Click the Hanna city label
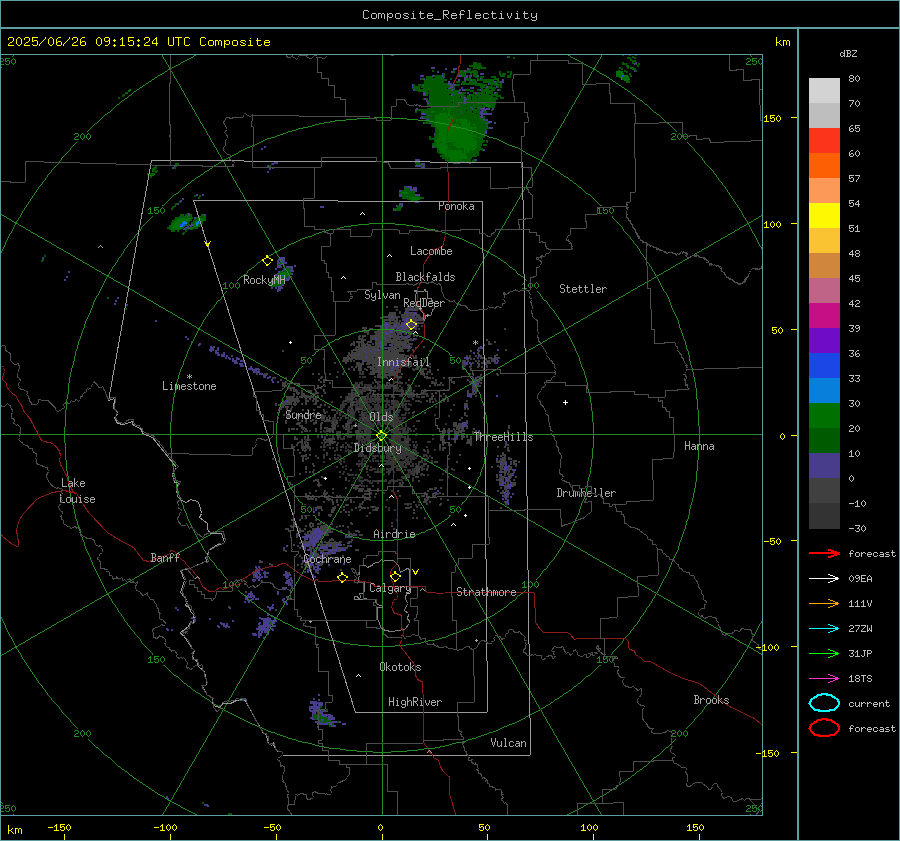 click(699, 446)
